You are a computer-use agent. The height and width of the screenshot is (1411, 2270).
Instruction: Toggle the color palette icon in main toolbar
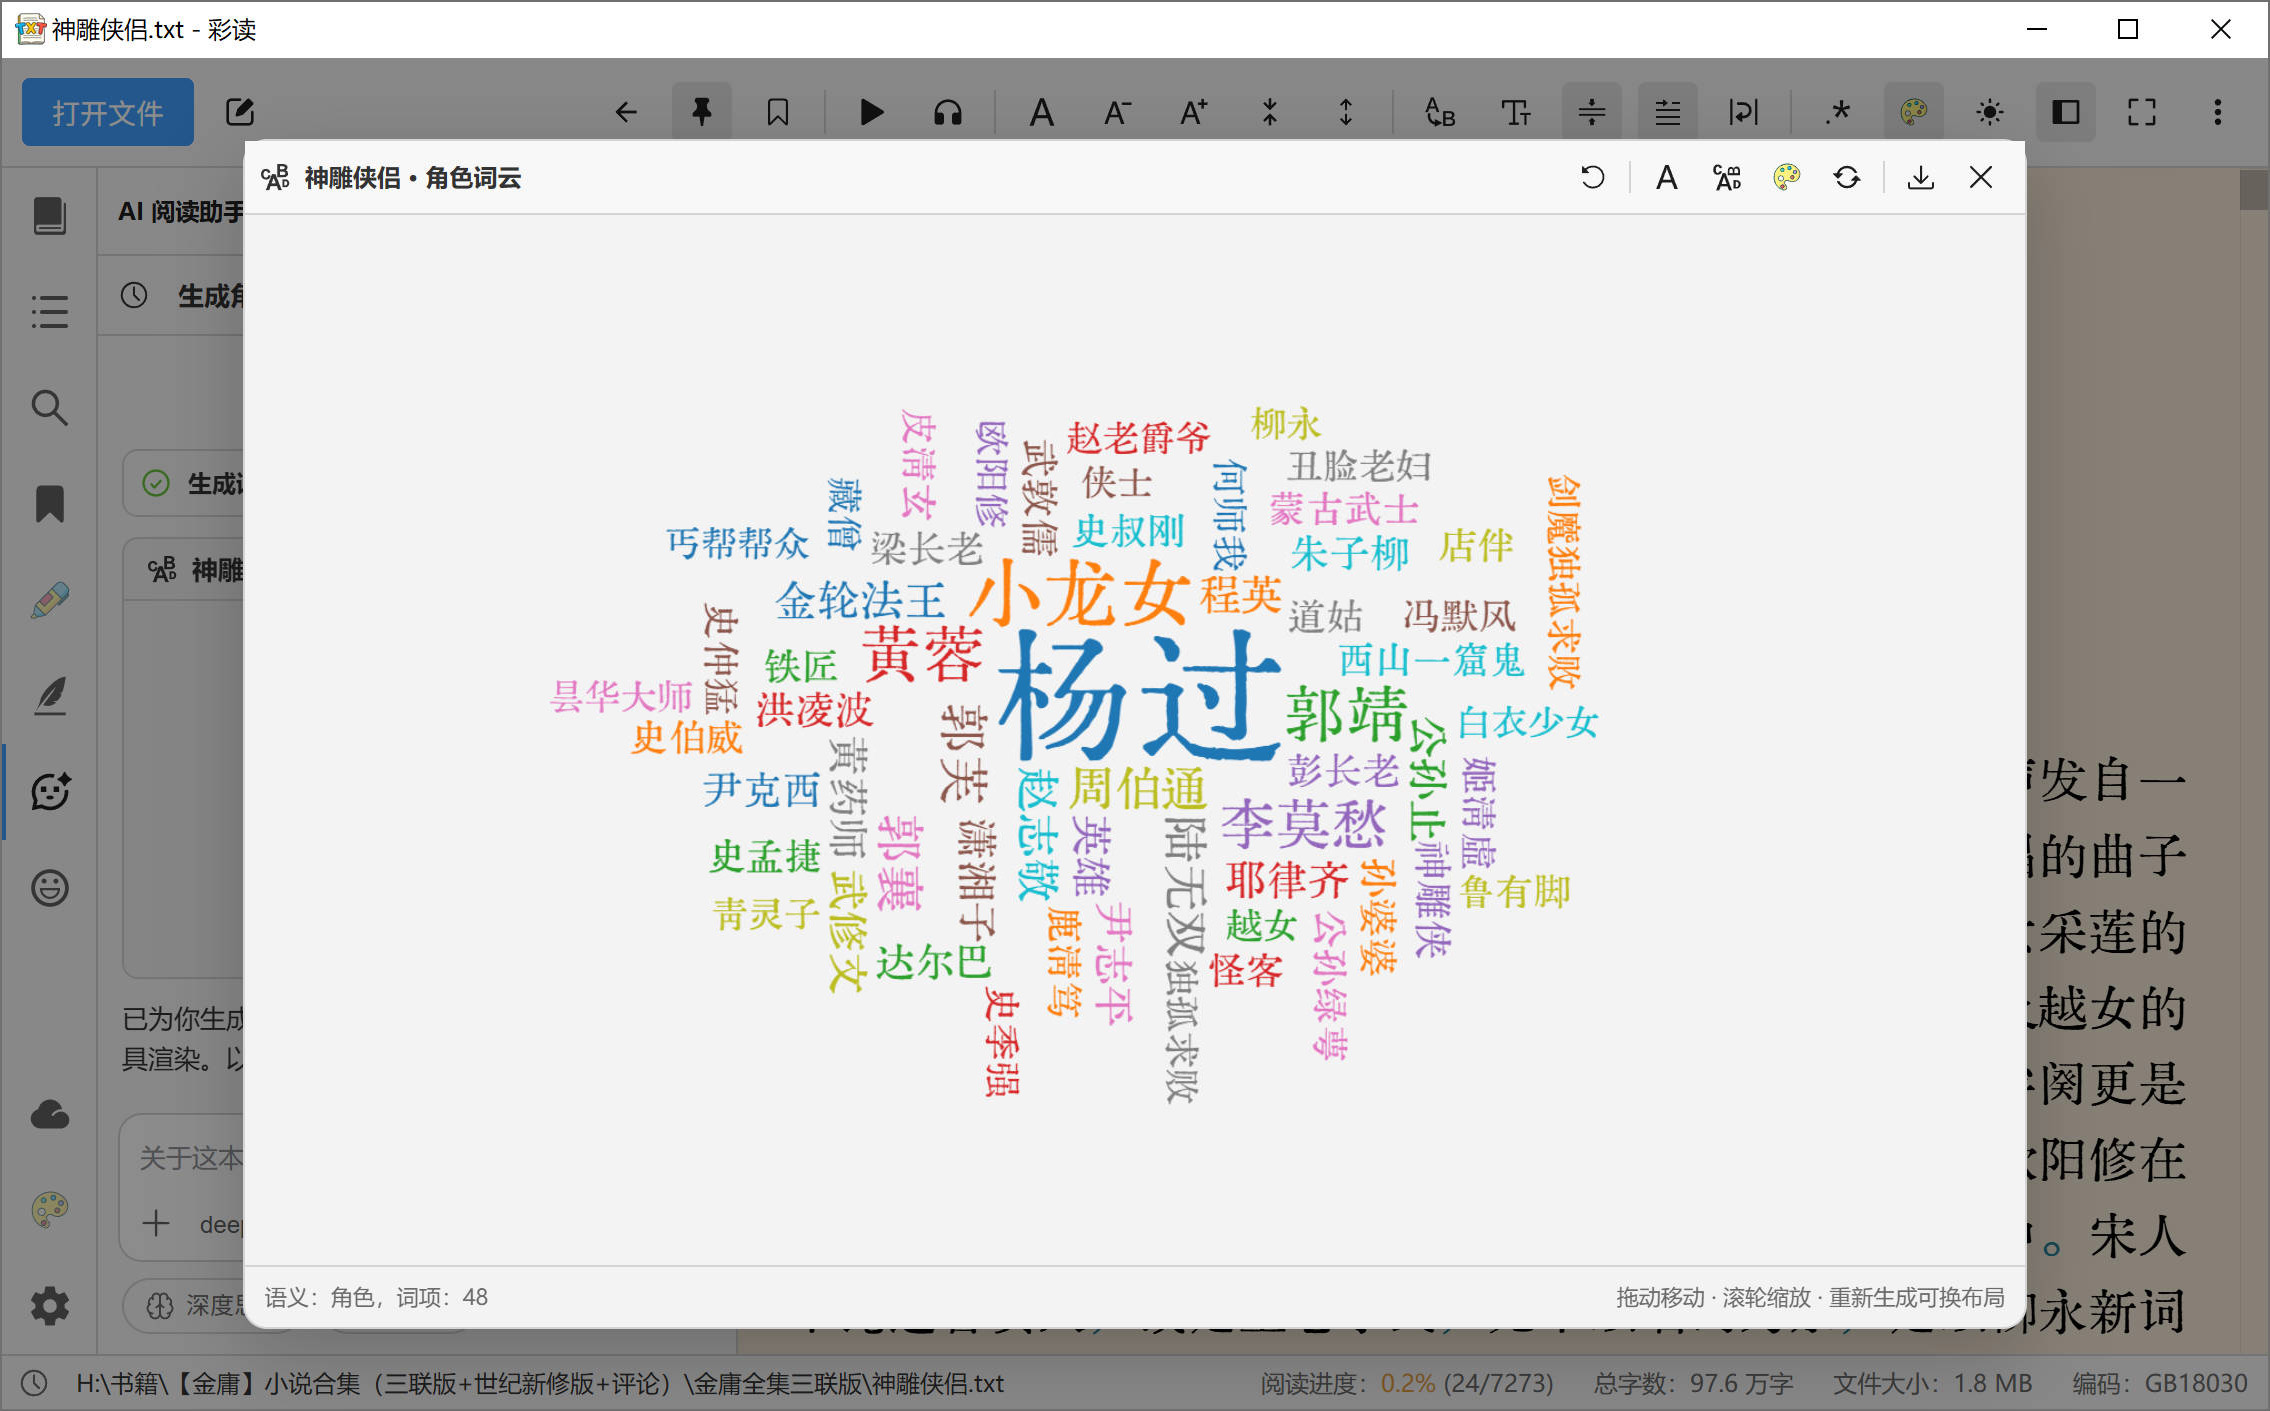click(1914, 112)
